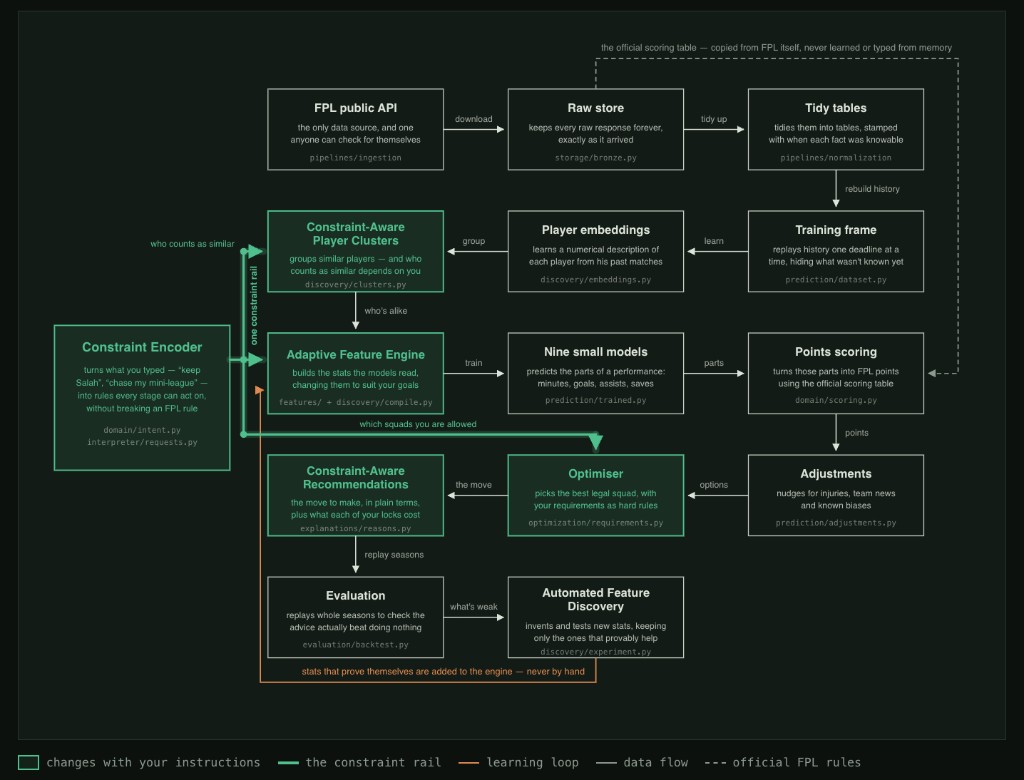Click the domain/intent.py file path
Screen dimensions: 1024x780
coord(142,430)
